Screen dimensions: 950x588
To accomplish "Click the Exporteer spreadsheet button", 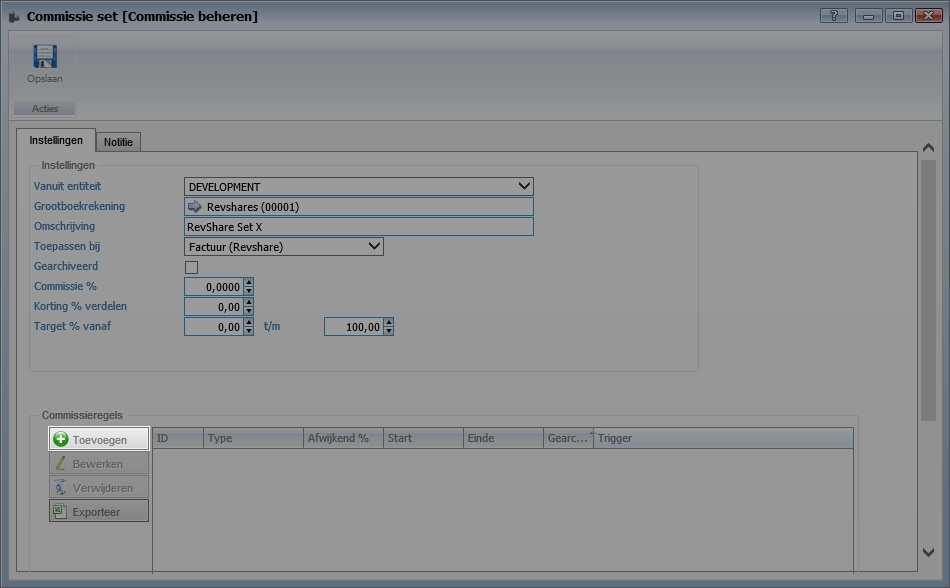I will [x=99, y=511].
